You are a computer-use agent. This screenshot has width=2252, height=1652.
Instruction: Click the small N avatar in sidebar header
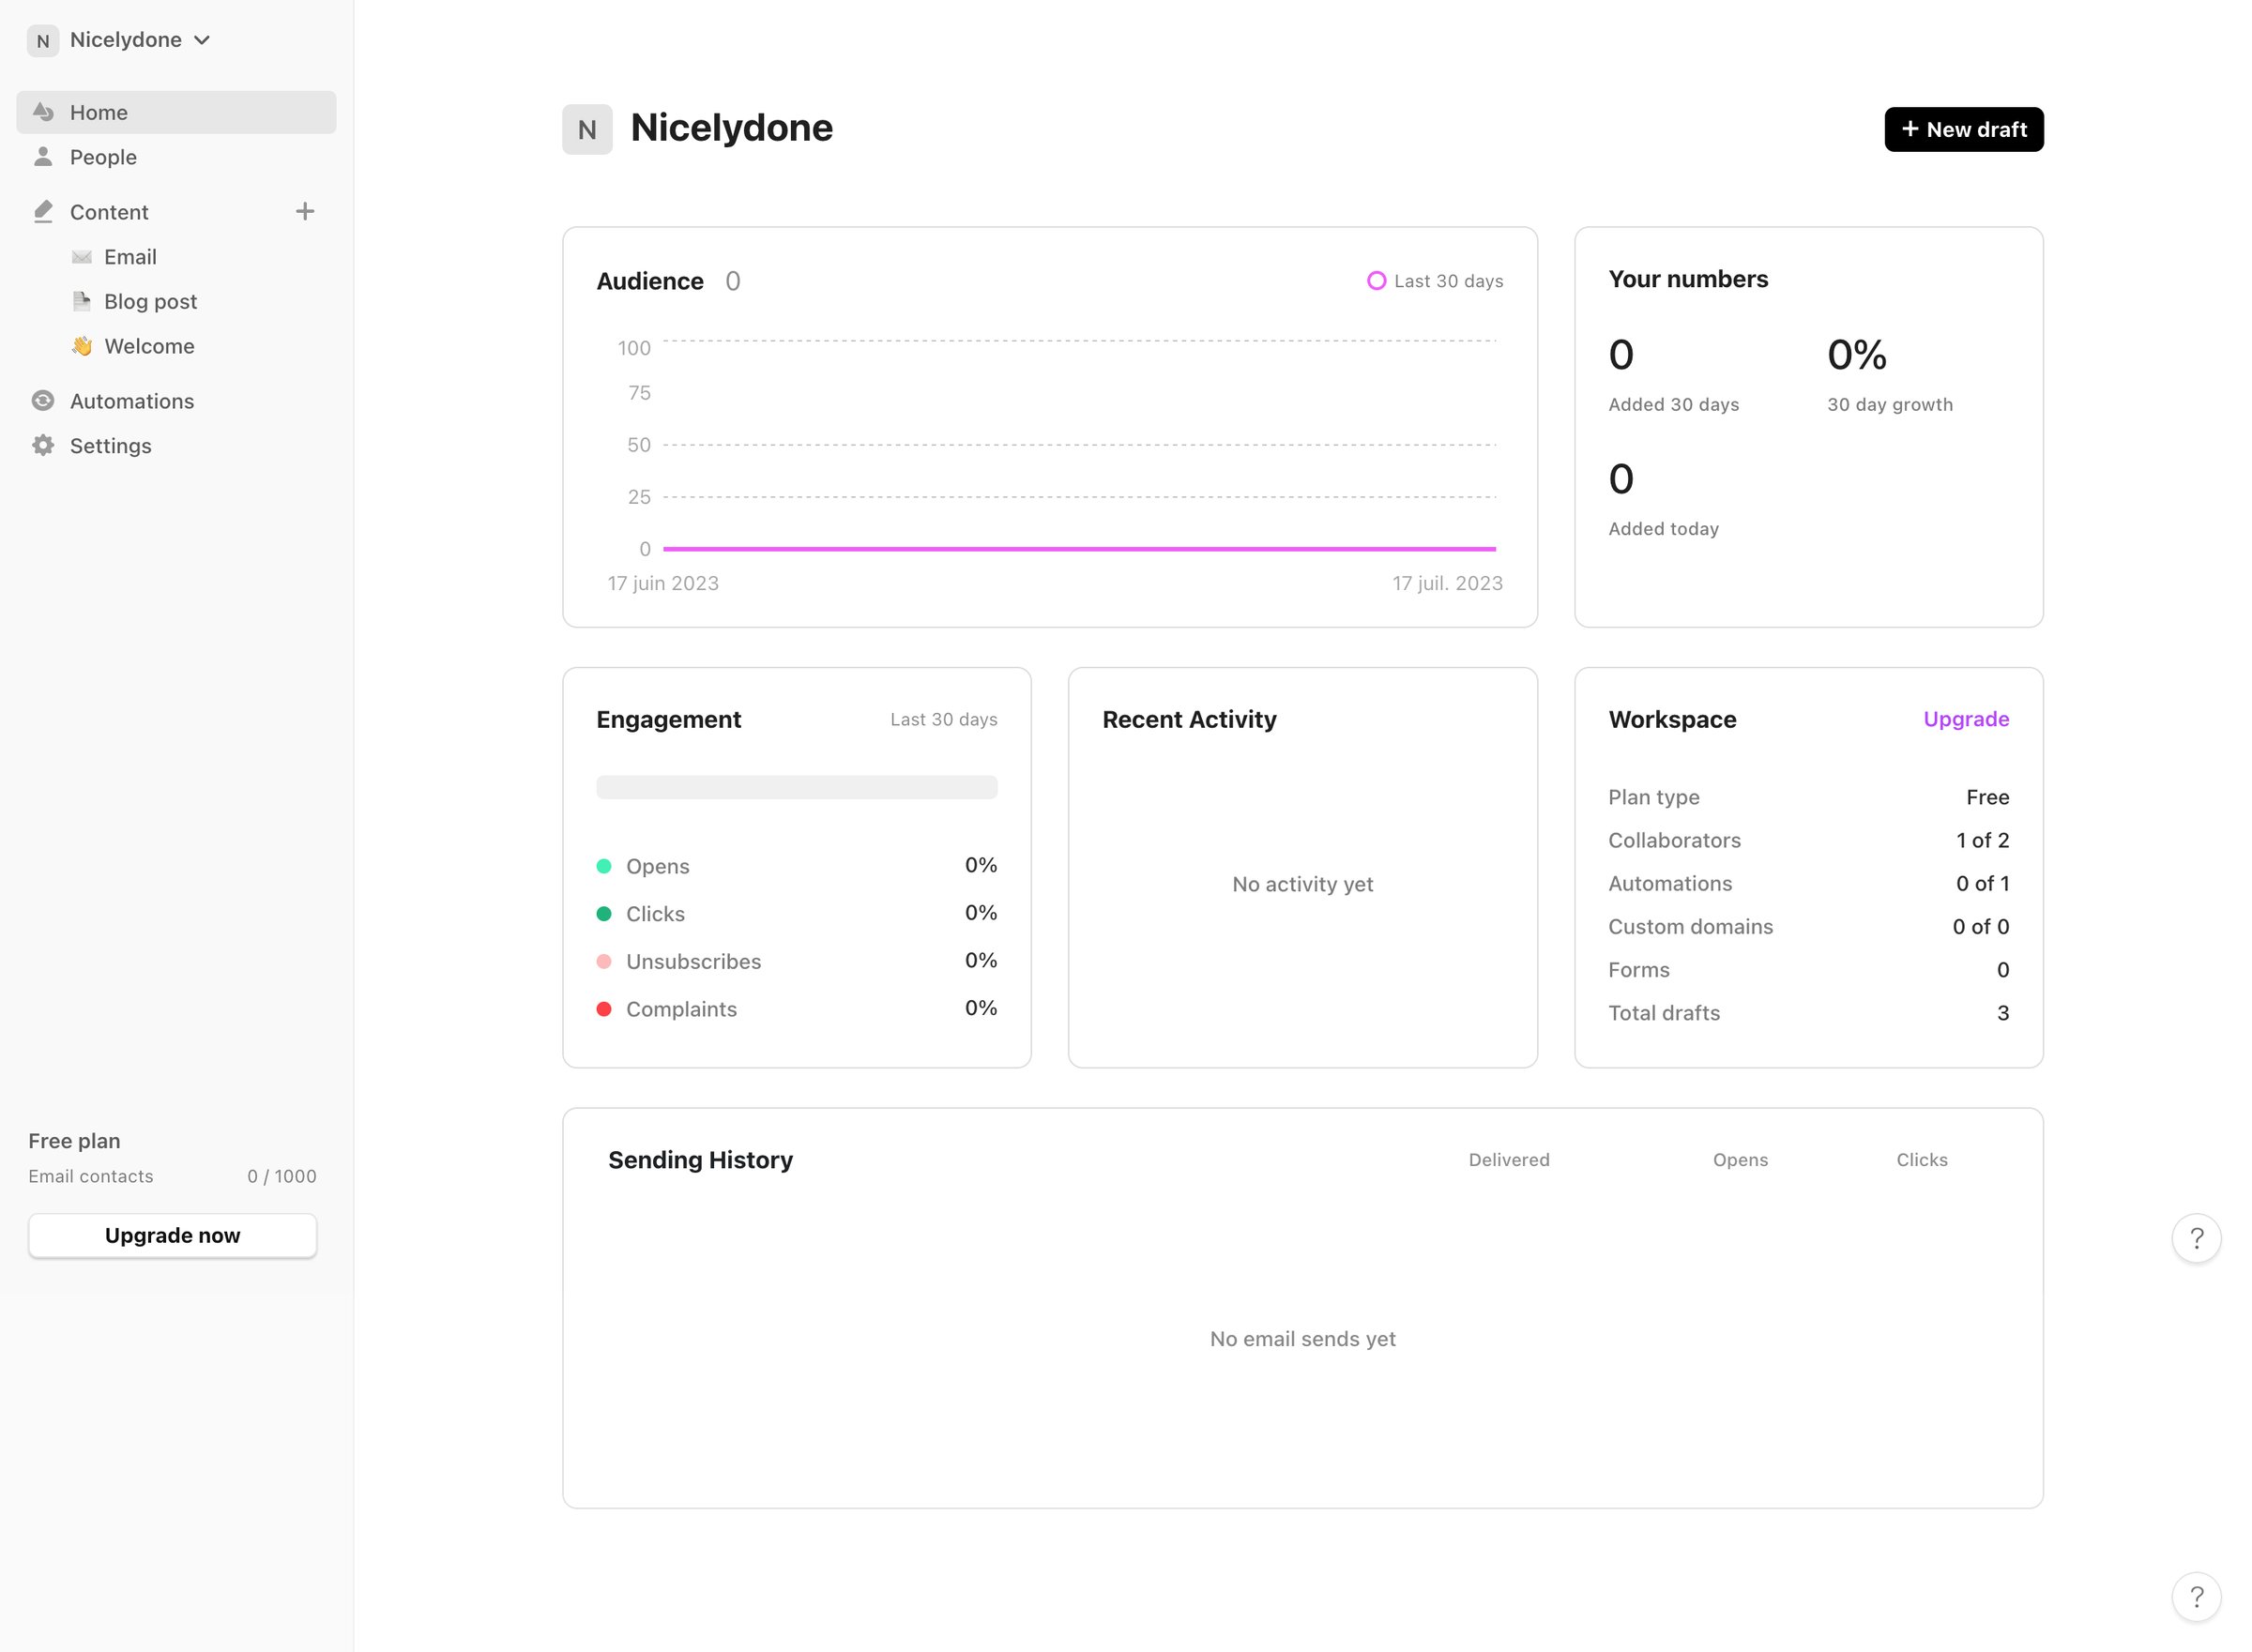pyautogui.click(x=43, y=40)
